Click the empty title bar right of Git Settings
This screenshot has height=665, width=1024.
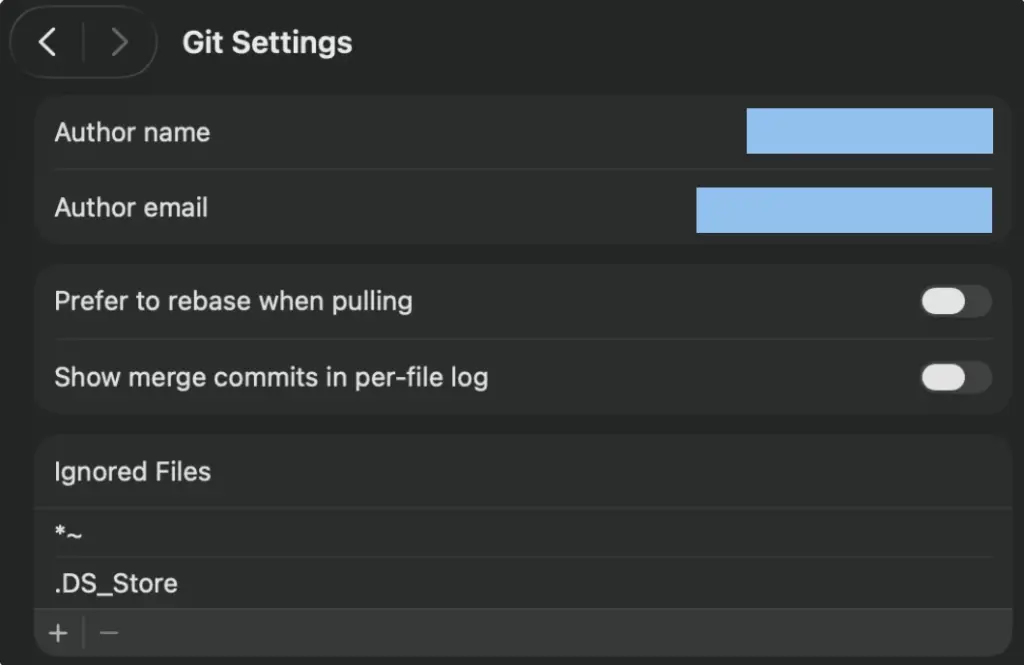pos(680,43)
